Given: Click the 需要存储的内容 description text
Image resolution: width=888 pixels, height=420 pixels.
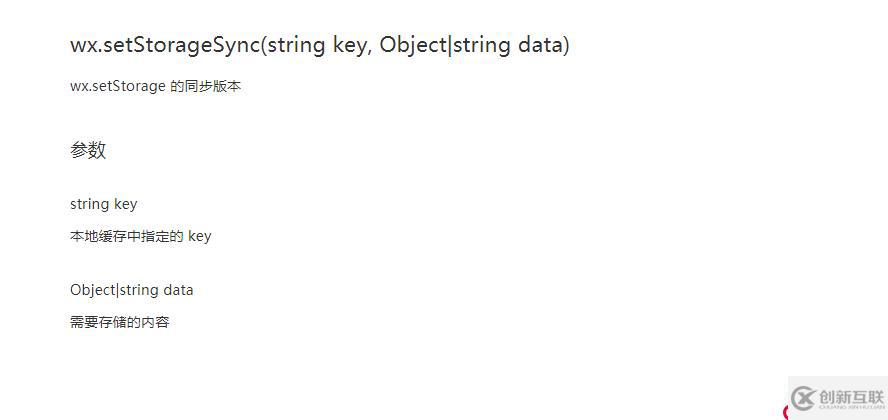Looking at the screenshot, I should pos(119,323).
